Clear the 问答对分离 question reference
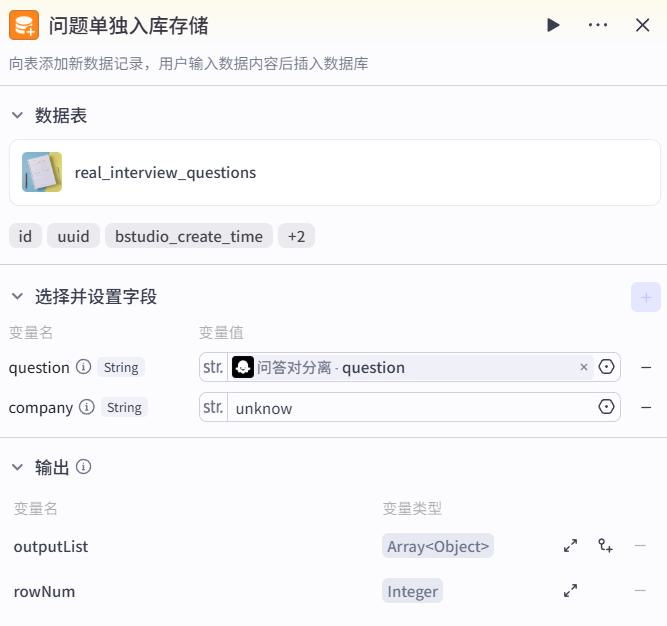The height and width of the screenshot is (626, 667). [x=584, y=367]
